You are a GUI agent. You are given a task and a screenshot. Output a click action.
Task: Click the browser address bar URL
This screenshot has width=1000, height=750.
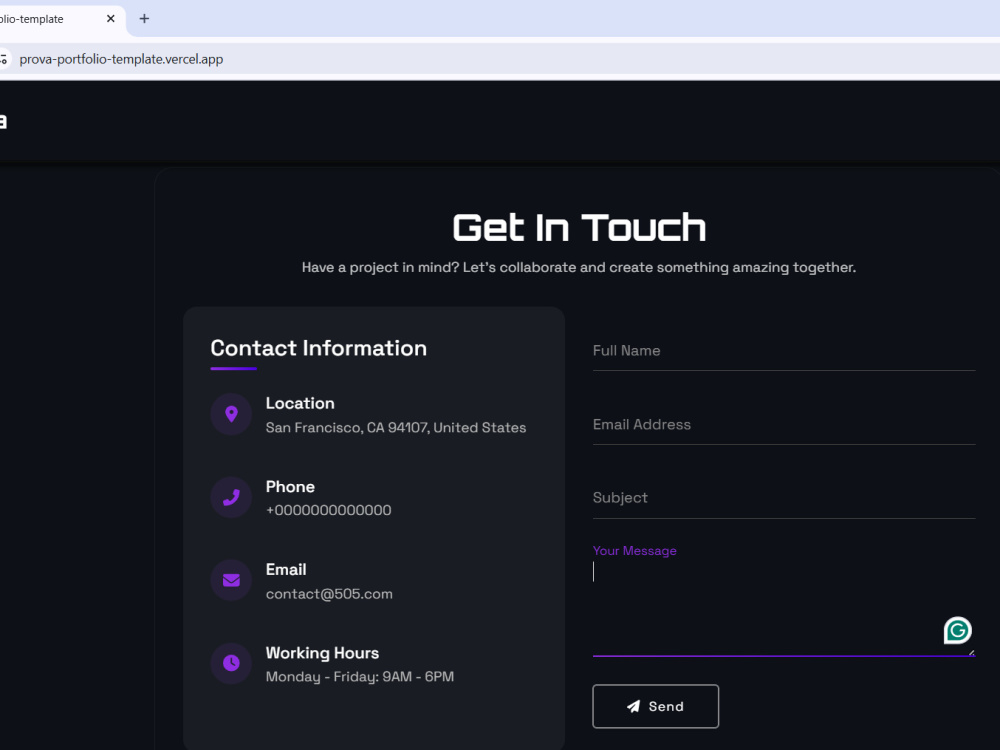pyautogui.click(x=121, y=59)
